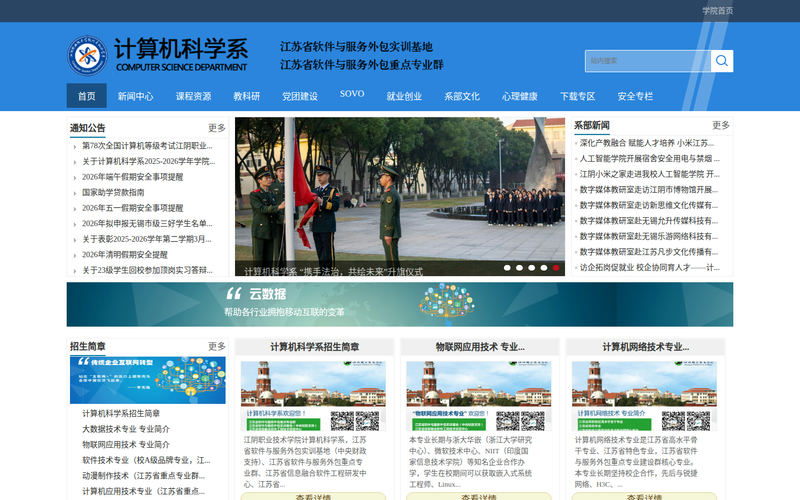Select 首页 navigation tab
Image resolution: width=800 pixels, height=500 pixels.
pyautogui.click(x=87, y=96)
